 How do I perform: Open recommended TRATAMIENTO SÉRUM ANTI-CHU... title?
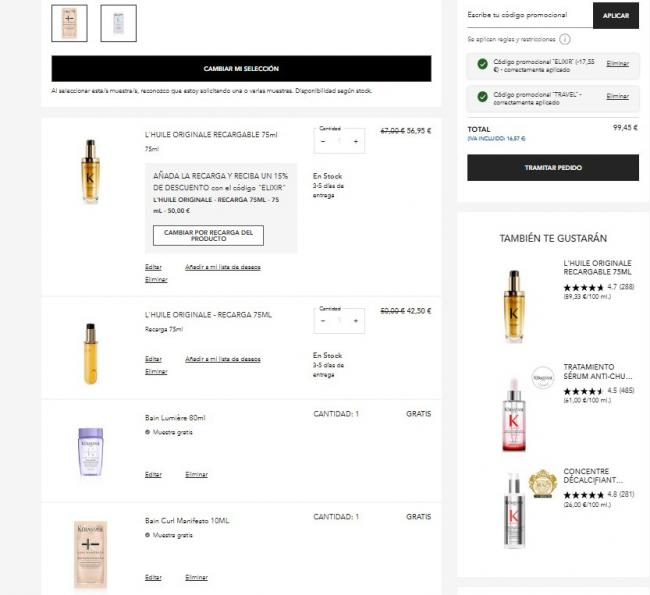(x=597, y=372)
